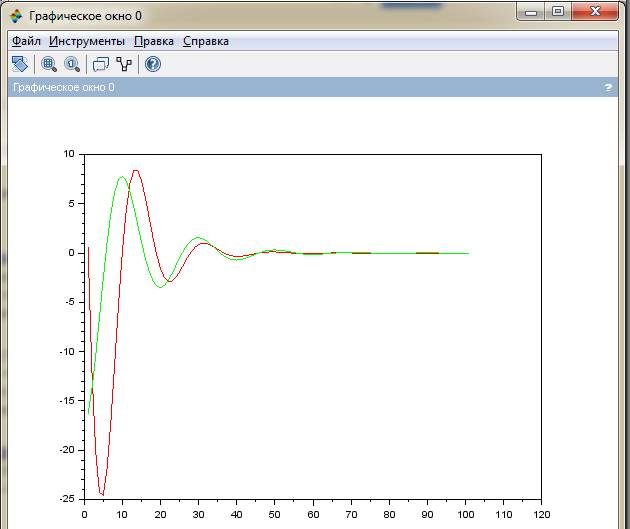
Task: Click the y-axis label -25
Action: (67, 498)
